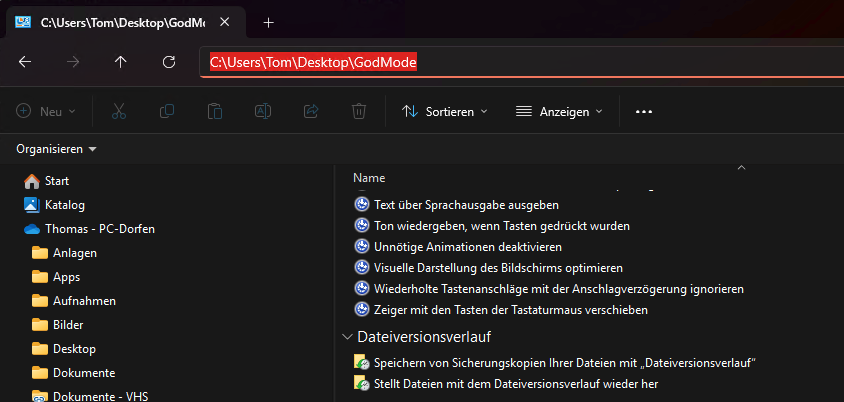Click the Delete trash can icon
The width and height of the screenshot is (844, 402).
[359, 112]
